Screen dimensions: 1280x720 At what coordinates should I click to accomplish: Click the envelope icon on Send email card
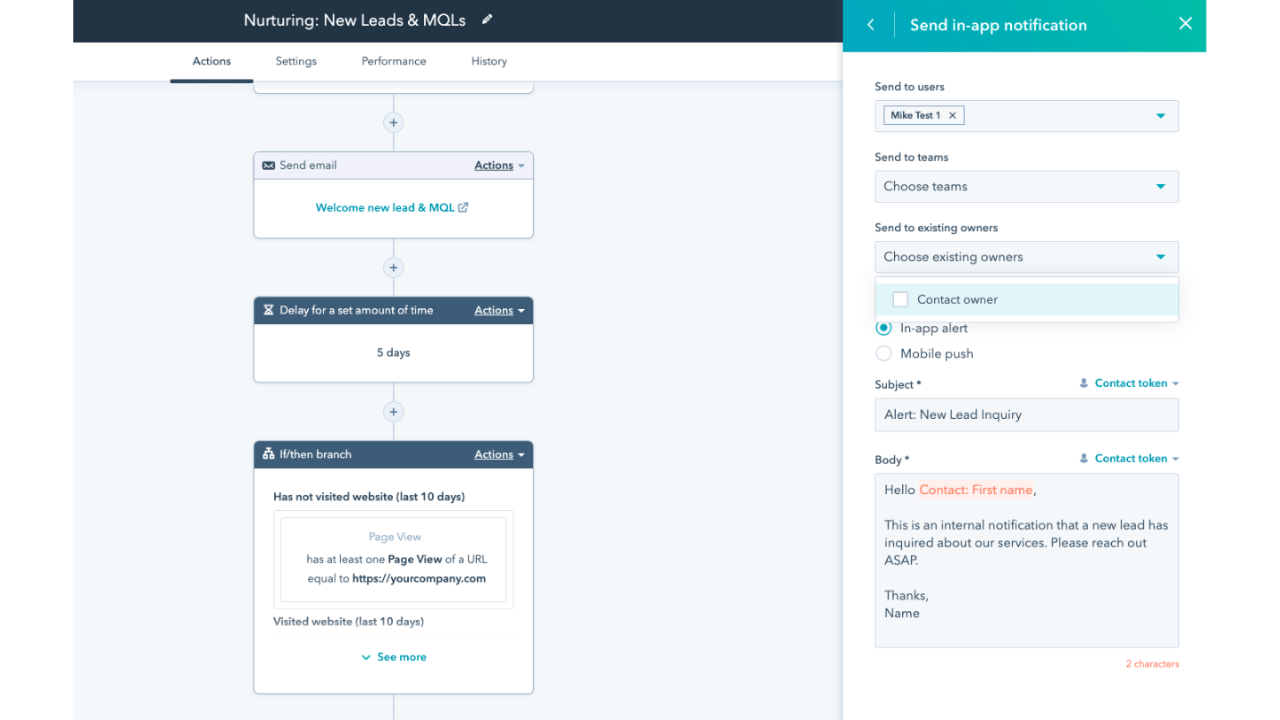coord(268,166)
